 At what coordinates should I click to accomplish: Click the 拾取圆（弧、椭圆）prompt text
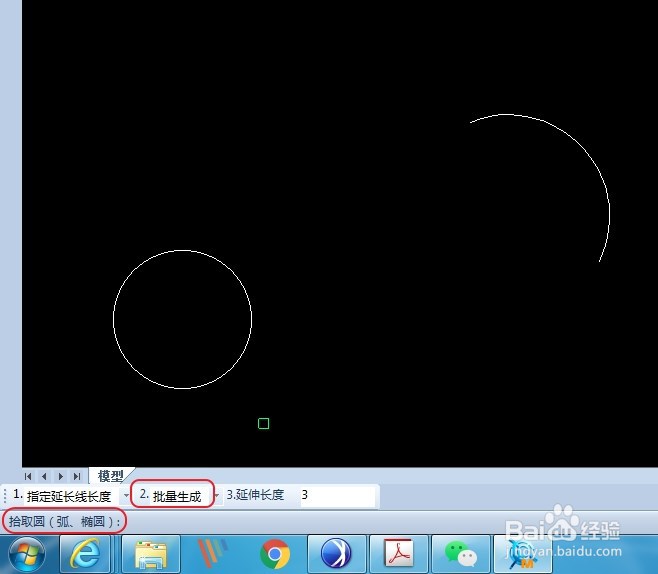point(64,522)
